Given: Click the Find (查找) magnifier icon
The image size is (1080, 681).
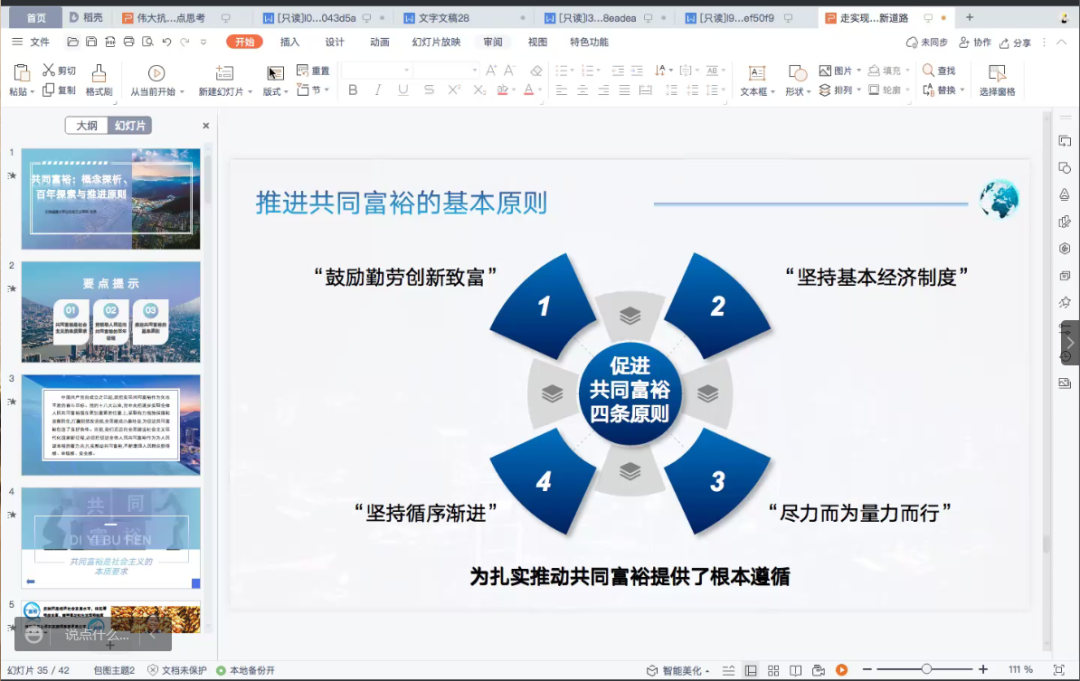Looking at the screenshot, I should [929, 71].
